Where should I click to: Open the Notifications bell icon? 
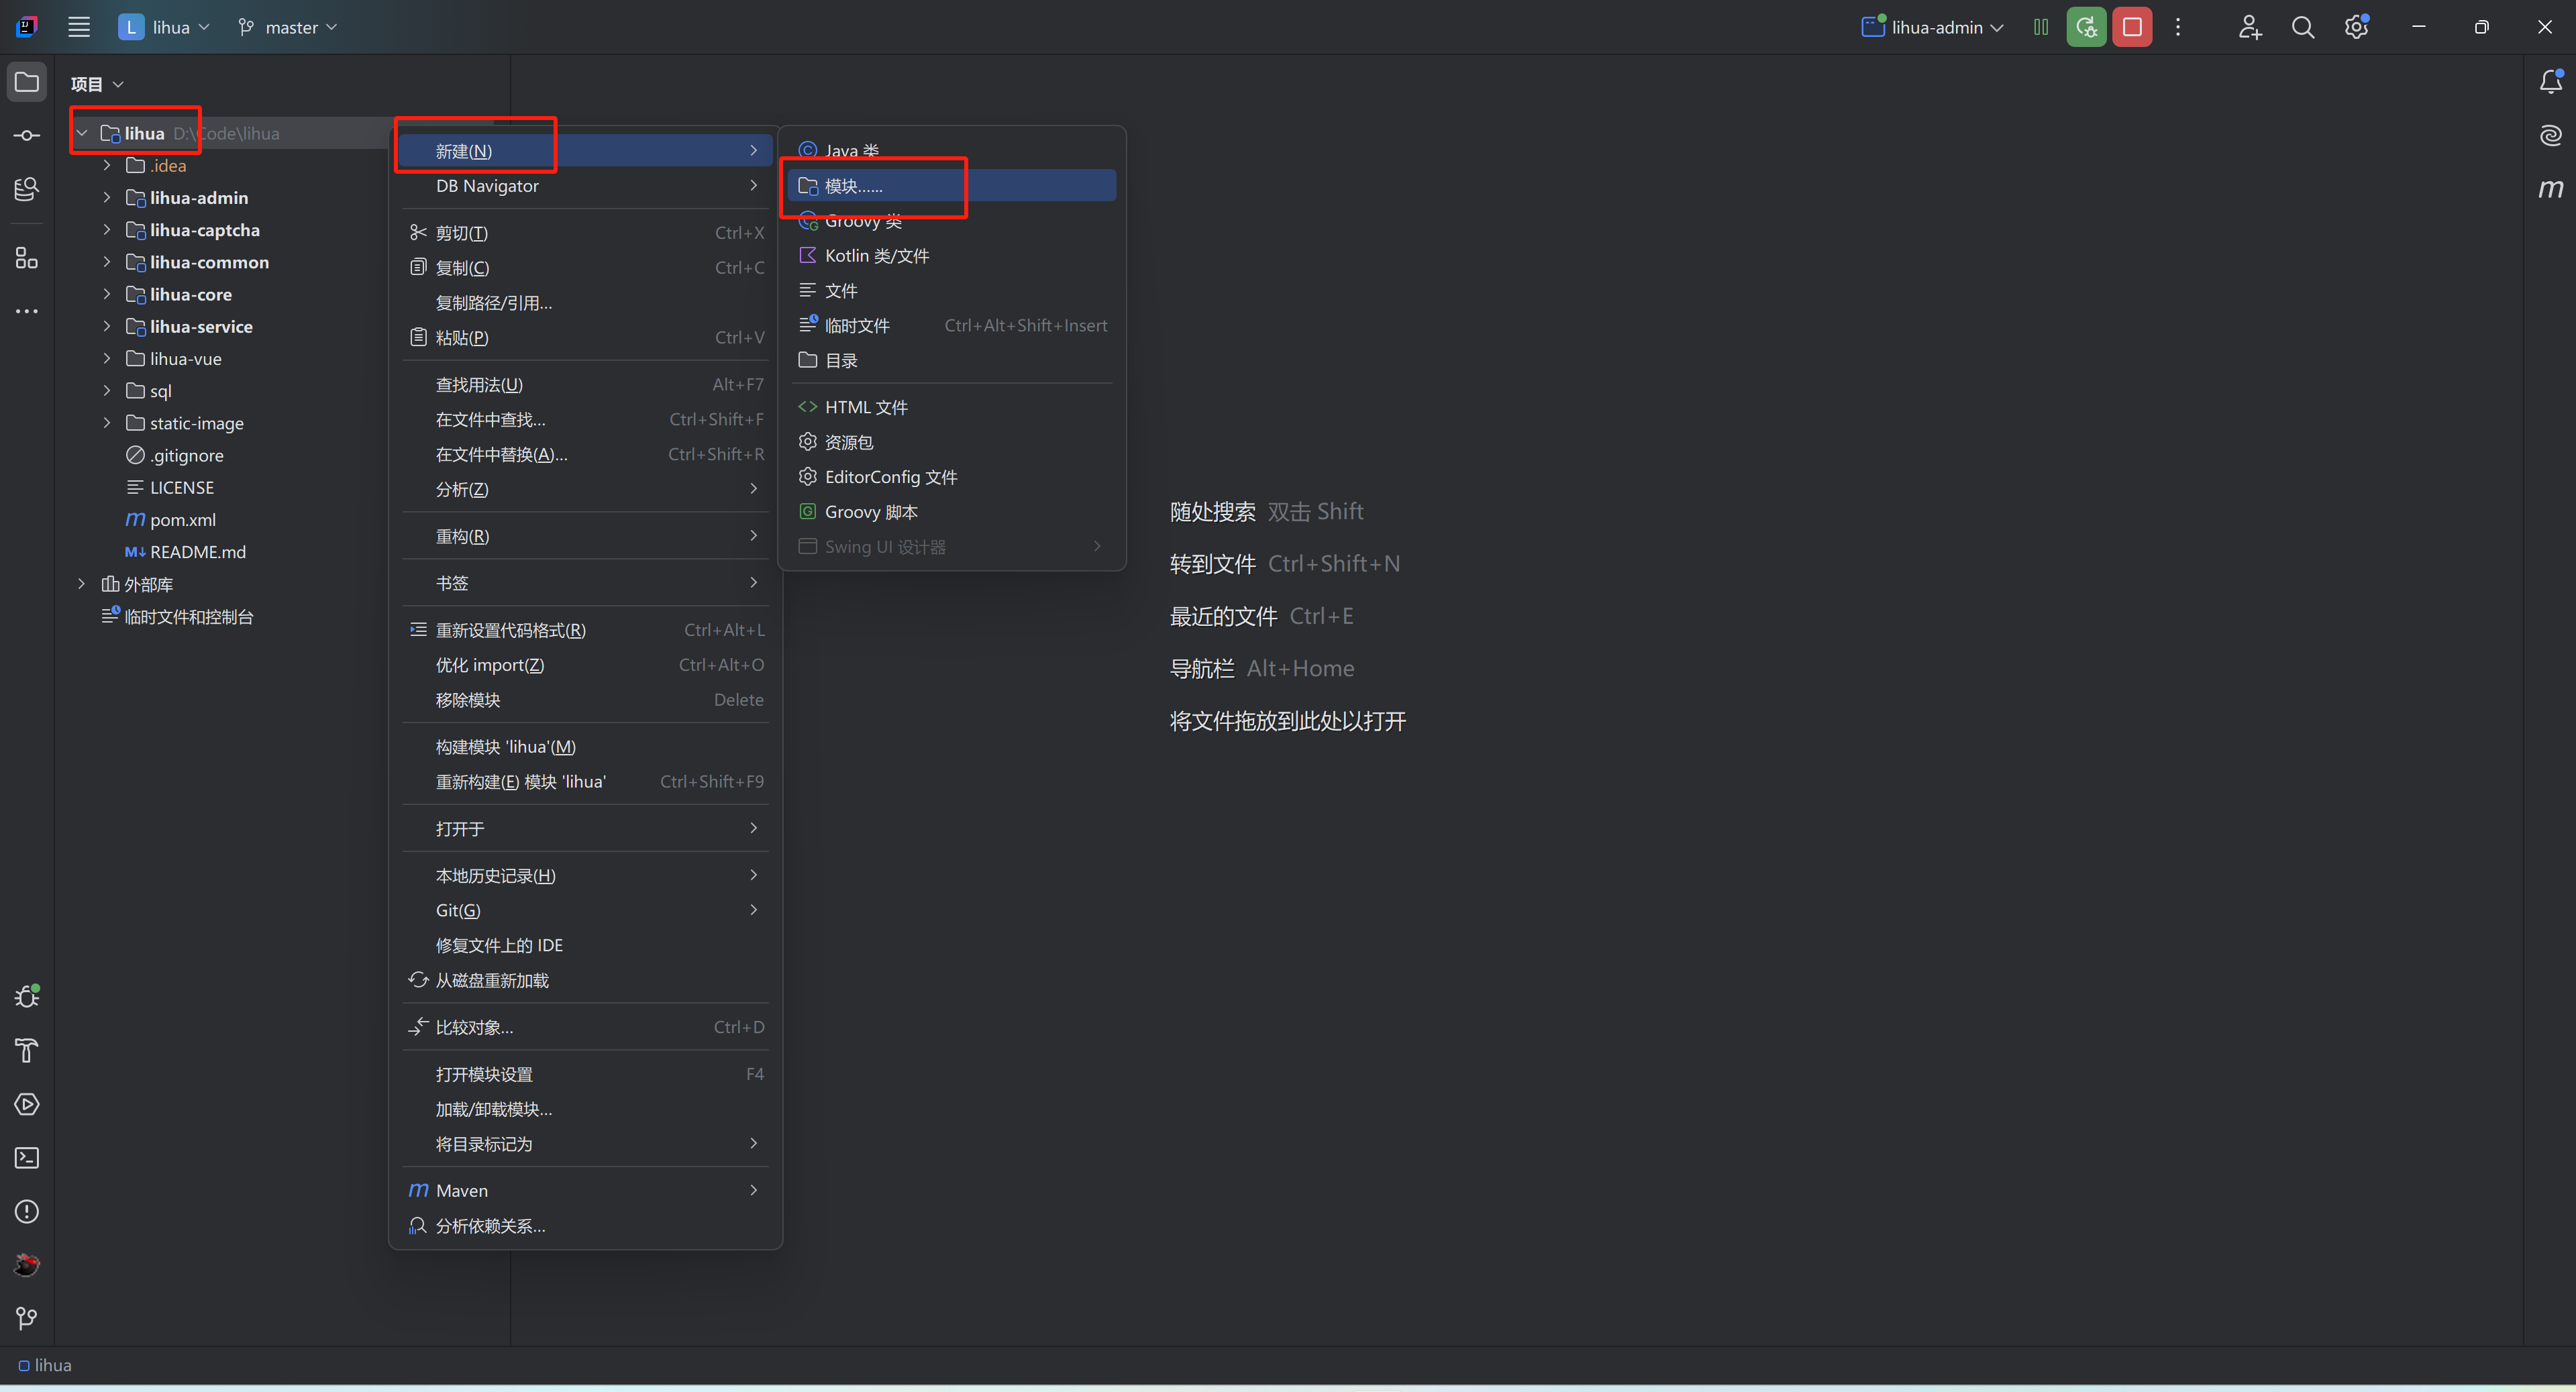coord(2550,82)
